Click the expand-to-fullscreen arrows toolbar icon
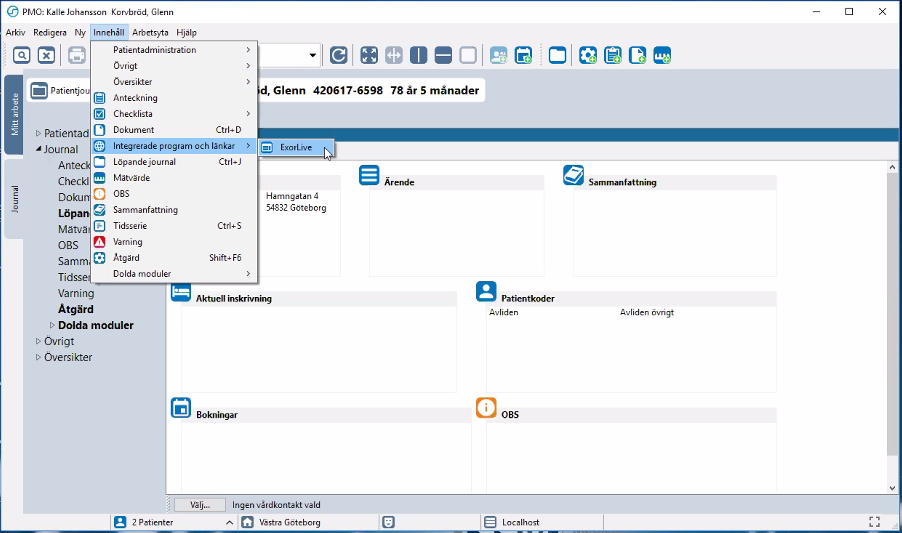This screenshot has height=533, width=902. click(369, 55)
